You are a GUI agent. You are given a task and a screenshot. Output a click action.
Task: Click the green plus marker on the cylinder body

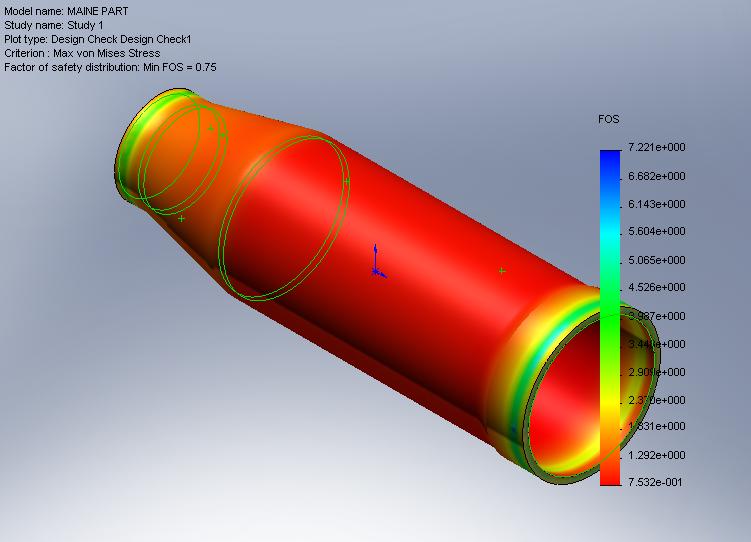pyautogui.click(x=502, y=271)
